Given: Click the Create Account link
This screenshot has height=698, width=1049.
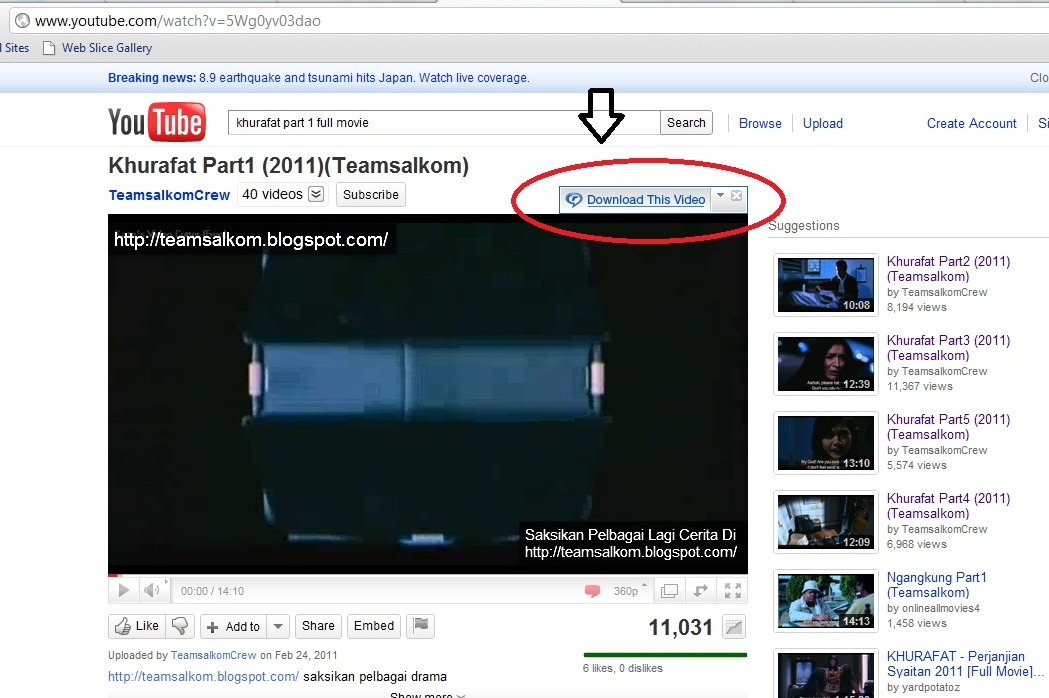Looking at the screenshot, I should (971, 123).
